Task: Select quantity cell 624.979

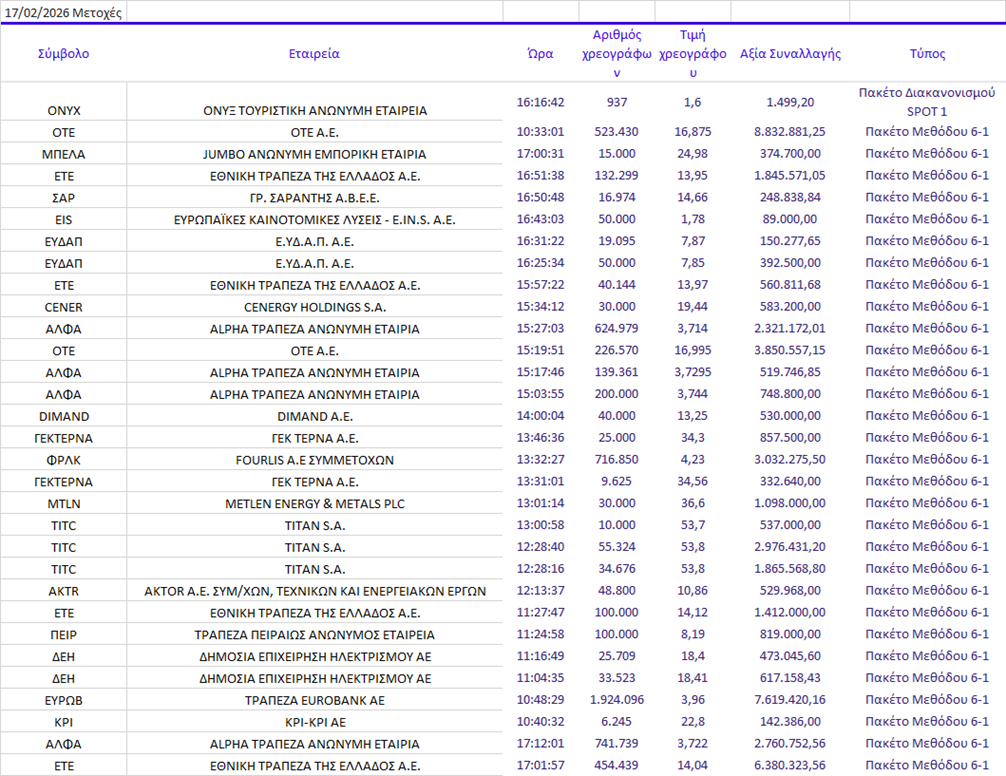Action: pyautogui.click(x=617, y=328)
